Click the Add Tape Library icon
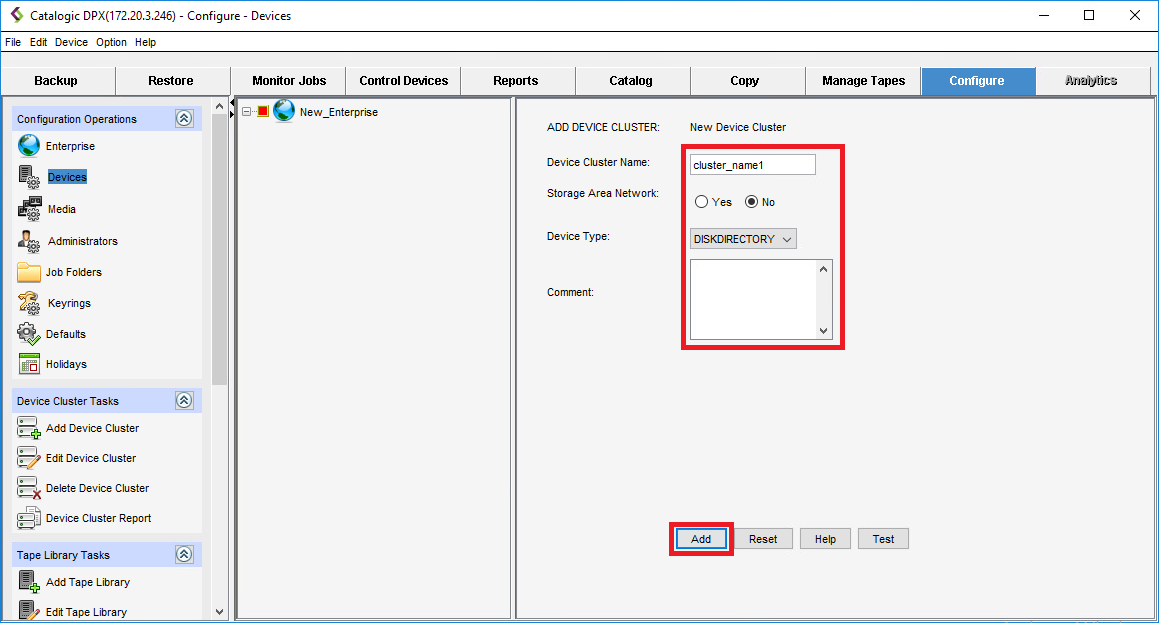Screen dimensions: 1159x623 pyautogui.click(x=29, y=582)
